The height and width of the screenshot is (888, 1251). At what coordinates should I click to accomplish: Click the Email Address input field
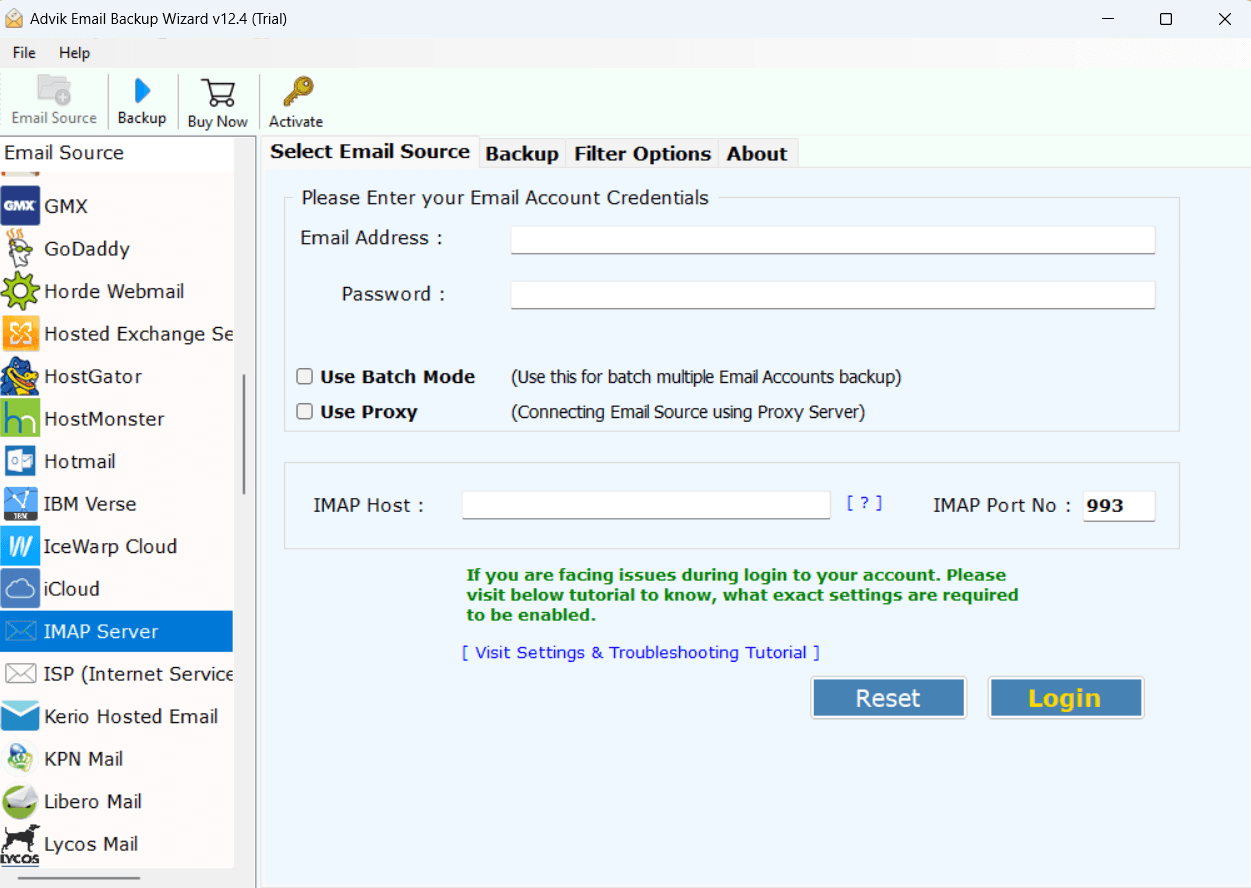click(x=833, y=239)
